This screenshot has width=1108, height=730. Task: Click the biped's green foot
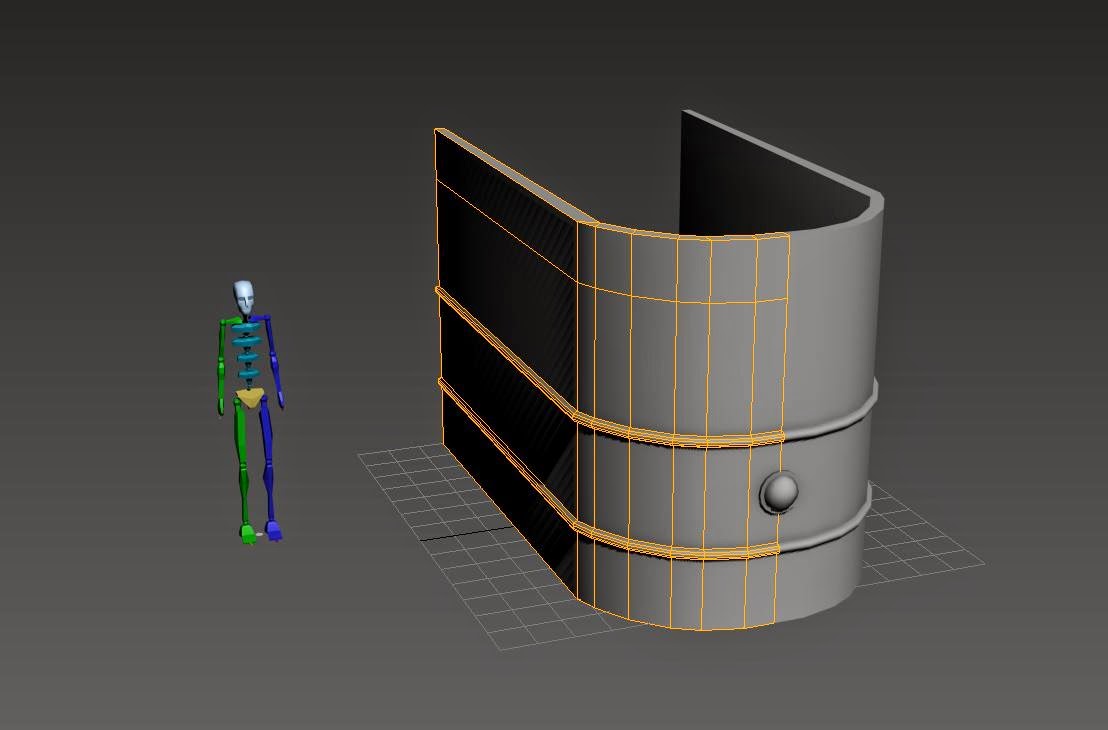249,534
